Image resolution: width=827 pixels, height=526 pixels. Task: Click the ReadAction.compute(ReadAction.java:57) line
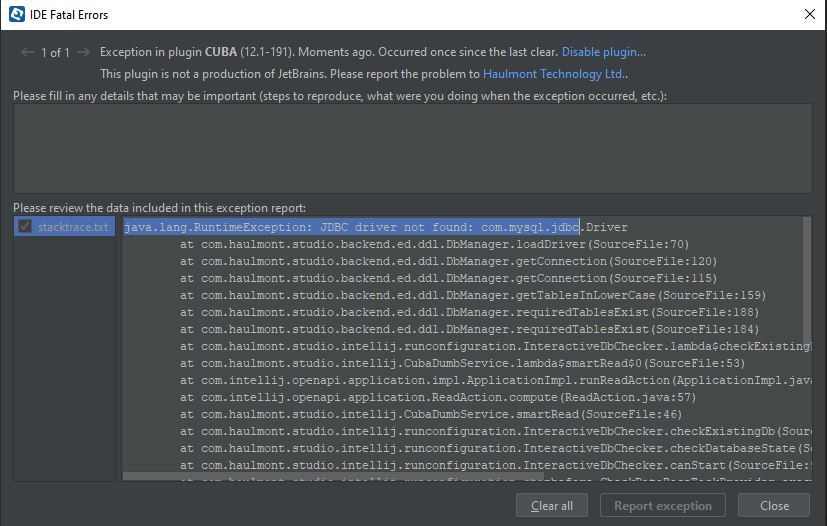[x=438, y=397]
